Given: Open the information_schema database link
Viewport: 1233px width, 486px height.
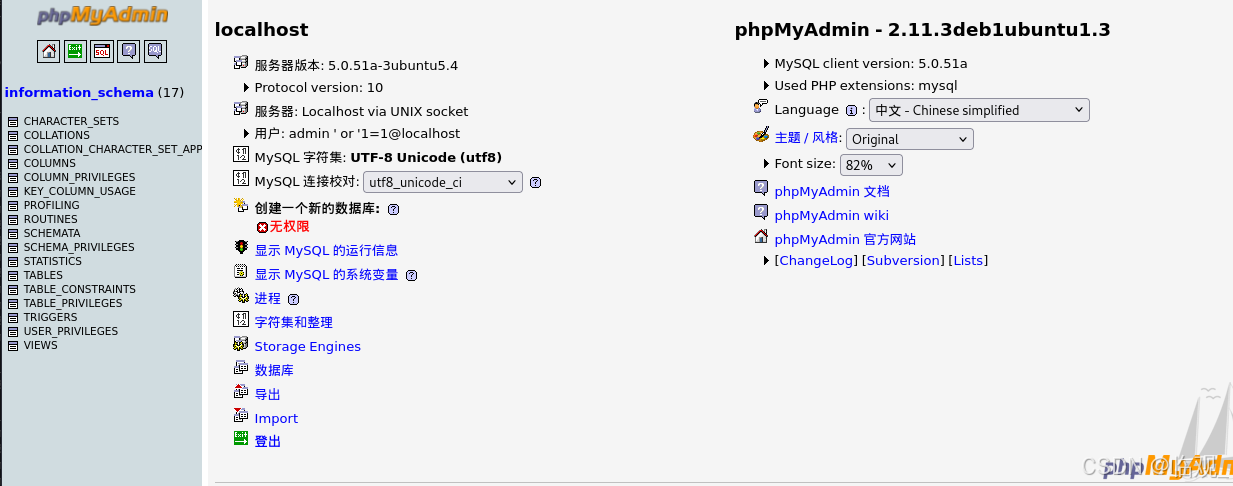Looking at the screenshot, I should tap(79, 92).
